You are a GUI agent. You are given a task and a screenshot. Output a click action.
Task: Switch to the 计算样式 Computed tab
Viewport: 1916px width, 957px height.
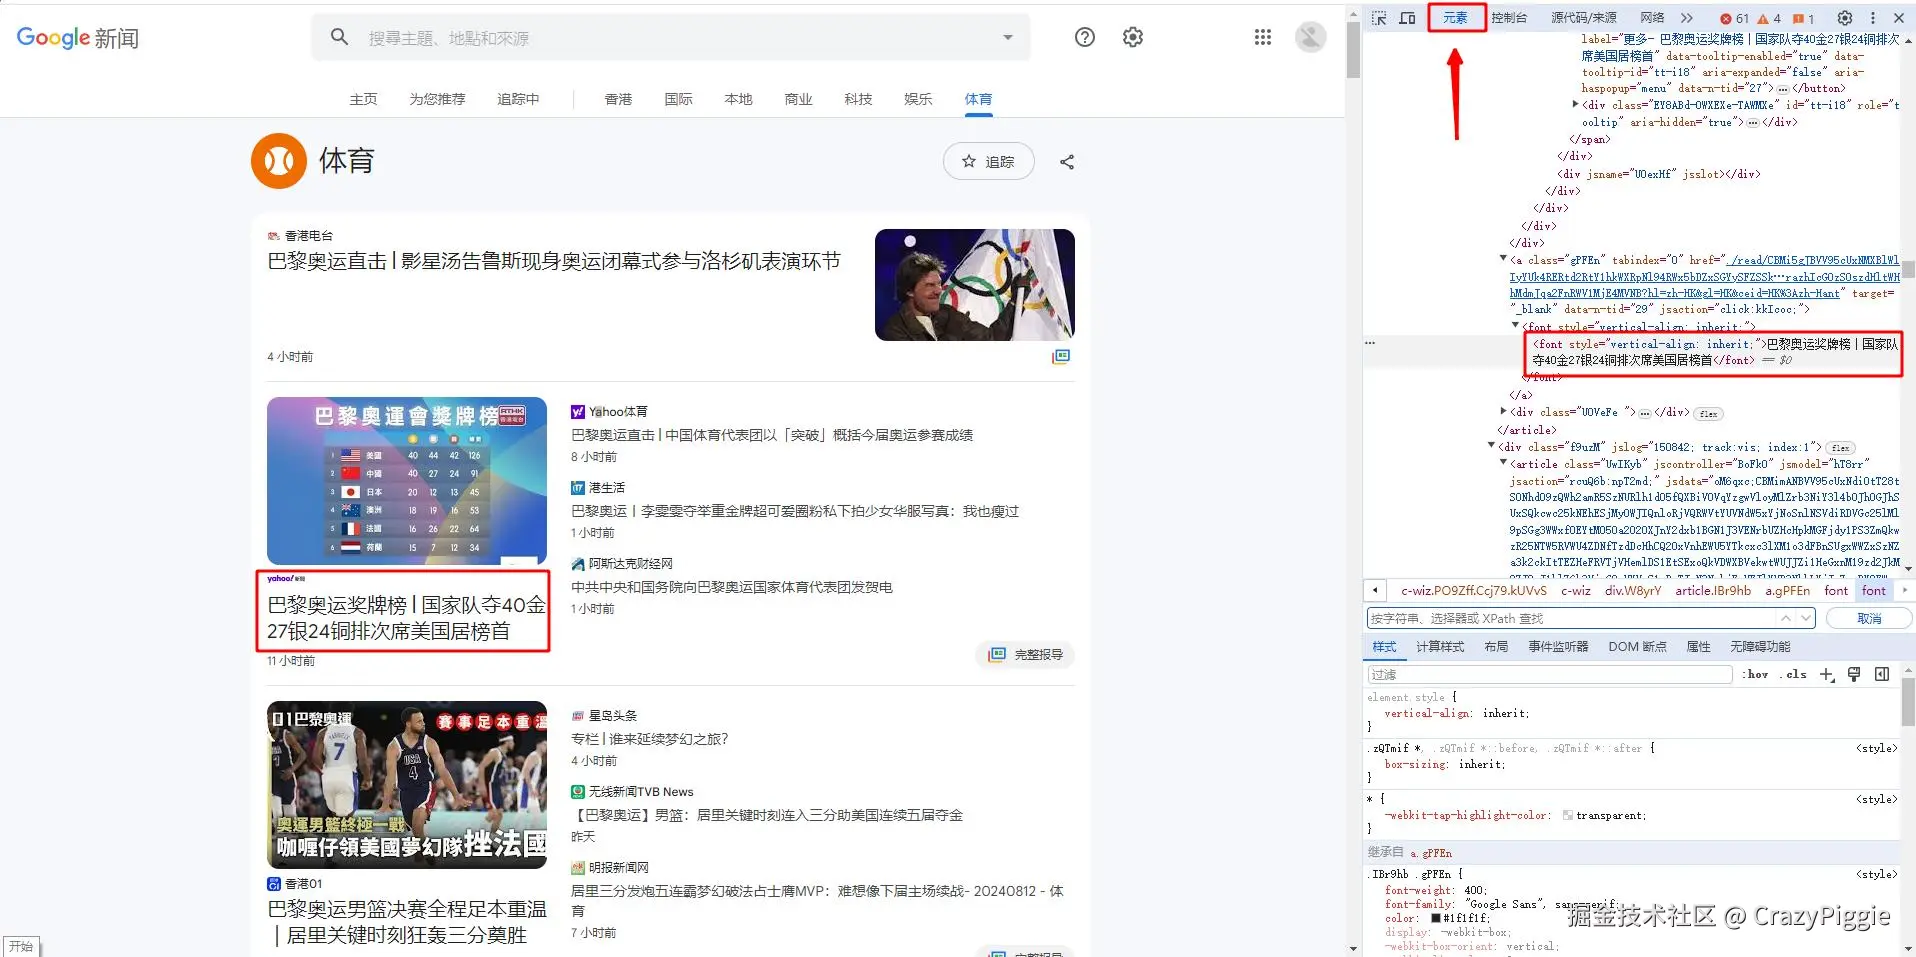(x=1440, y=647)
